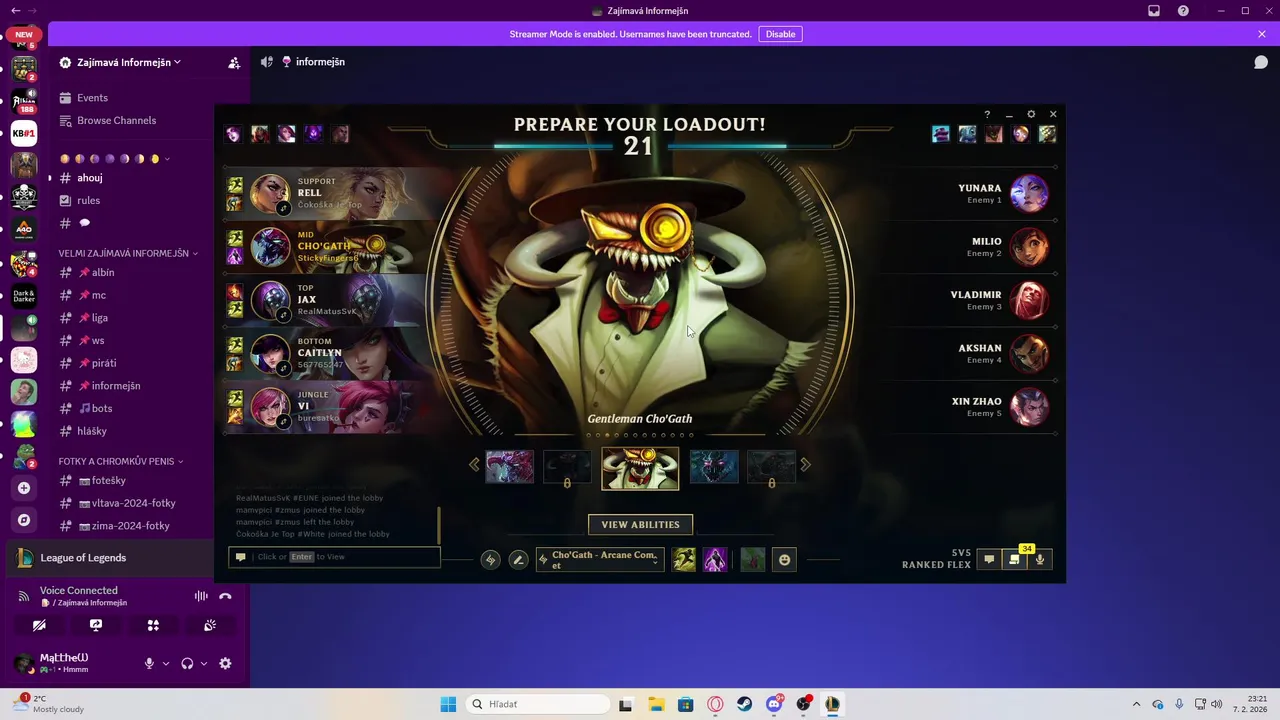The height and width of the screenshot is (720, 1280).
Task: Select the first Cho'Gath skin thumbnail
Action: point(510,467)
